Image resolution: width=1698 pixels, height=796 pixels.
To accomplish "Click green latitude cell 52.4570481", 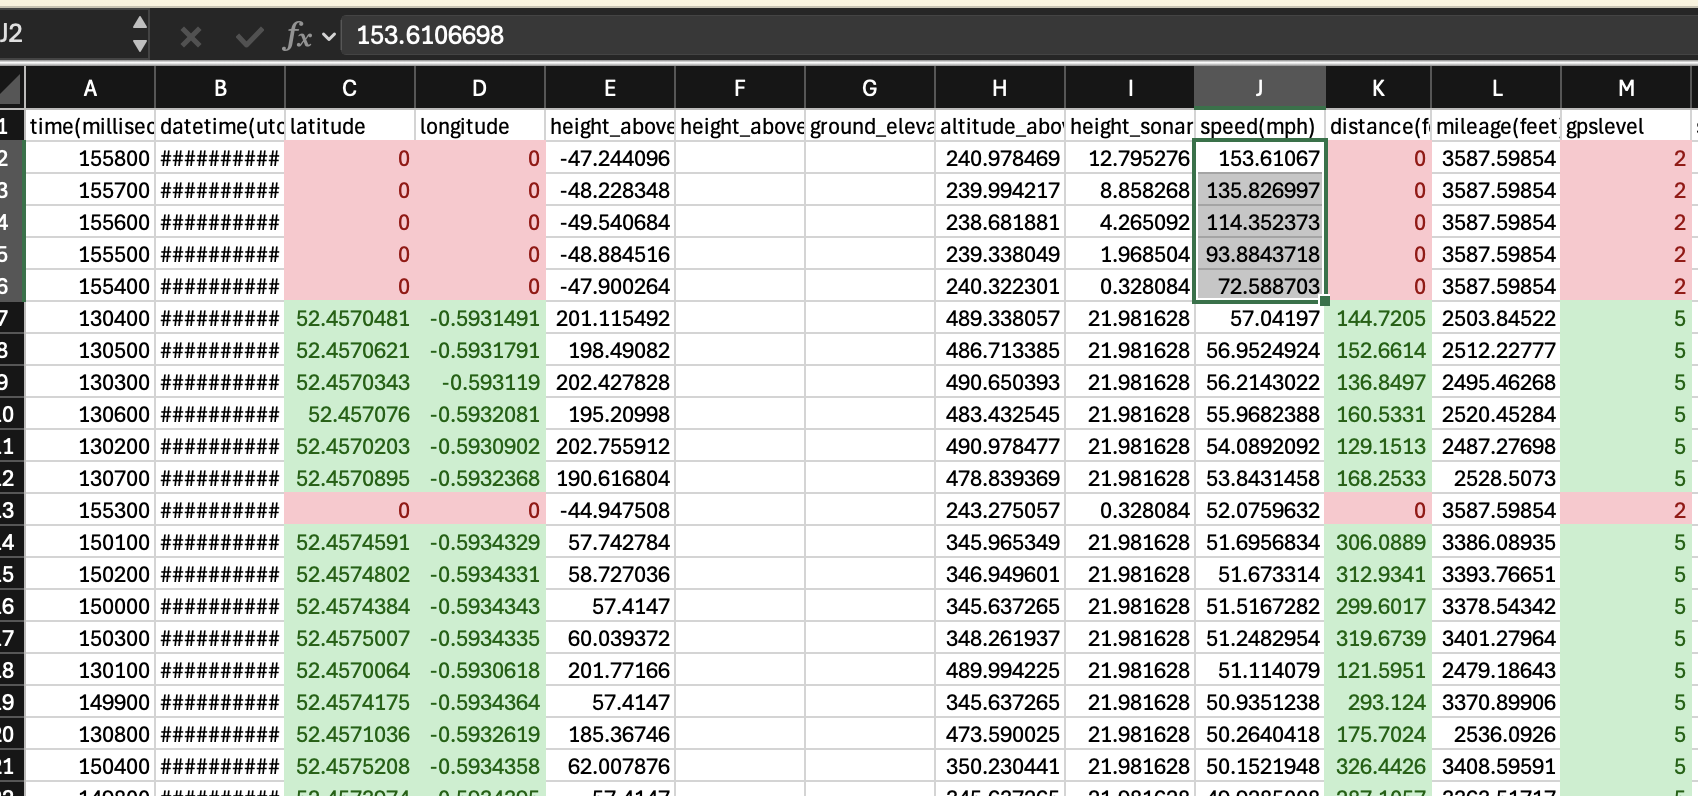I will pyautogui.click(x=349, y=319).
